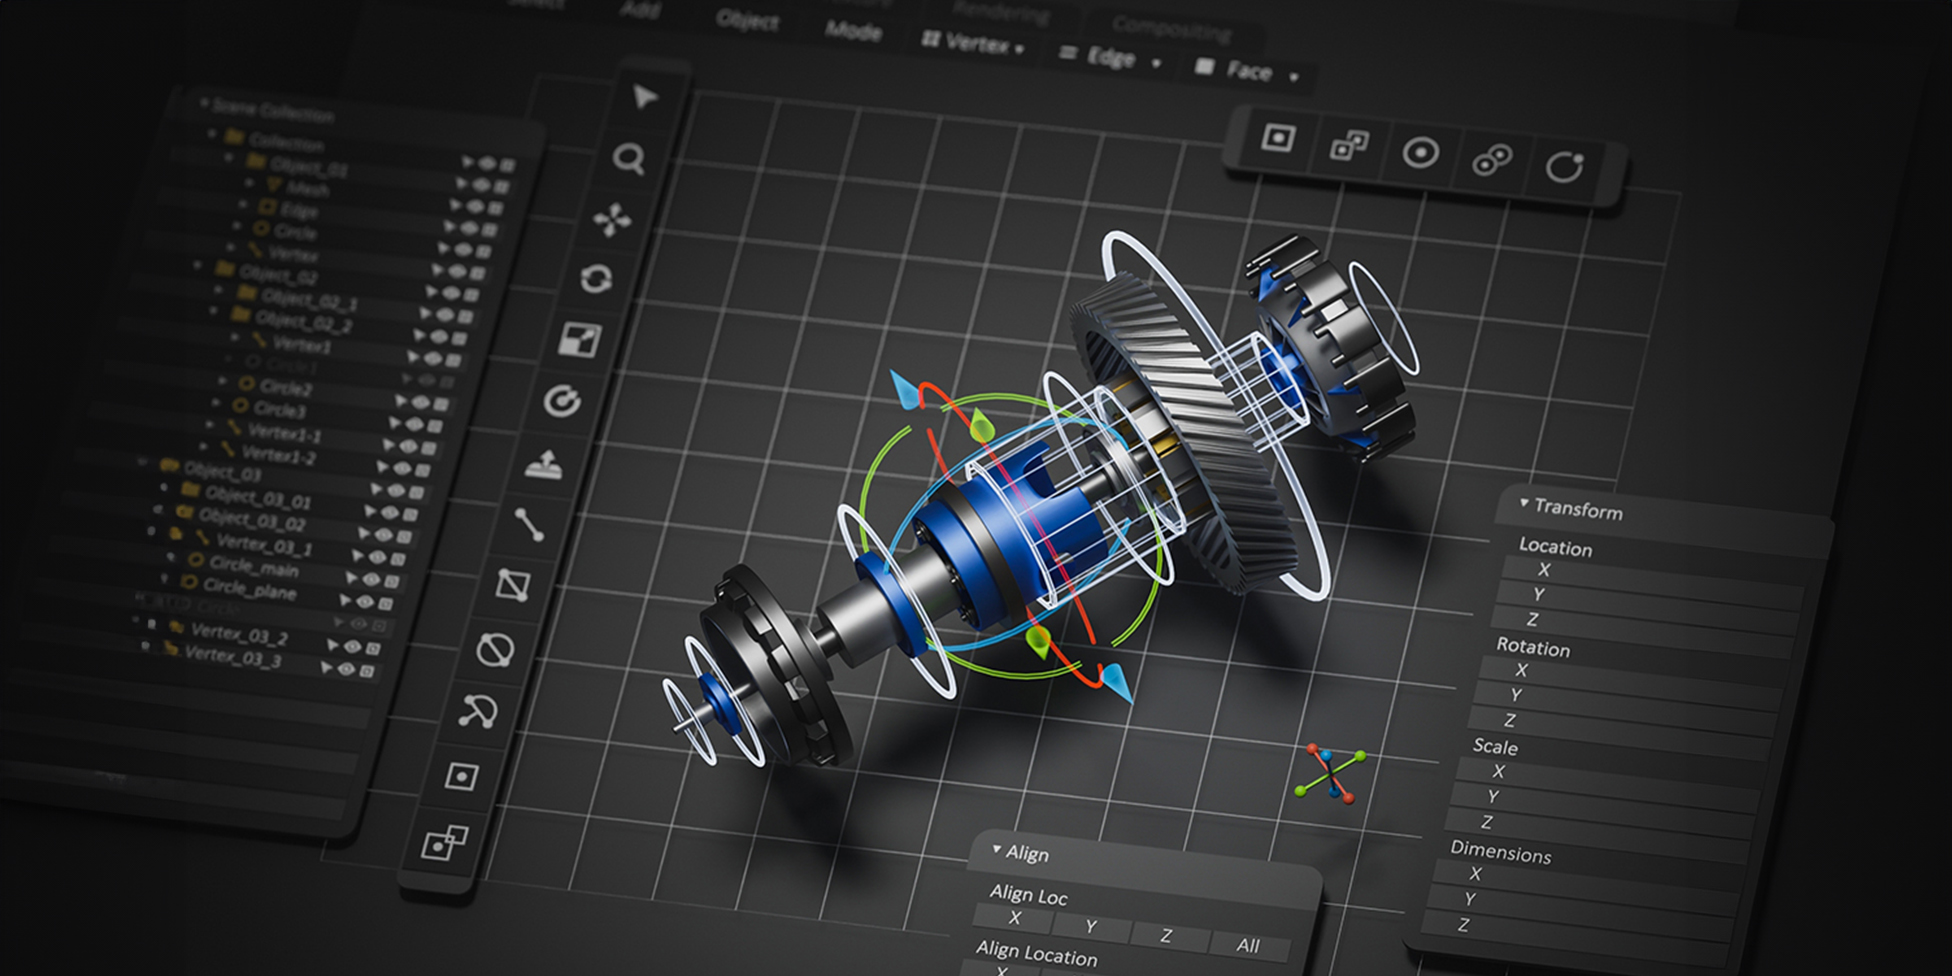Open the Object menu
This screenshot has height=976, width=1952.
[x=747, y=20]
